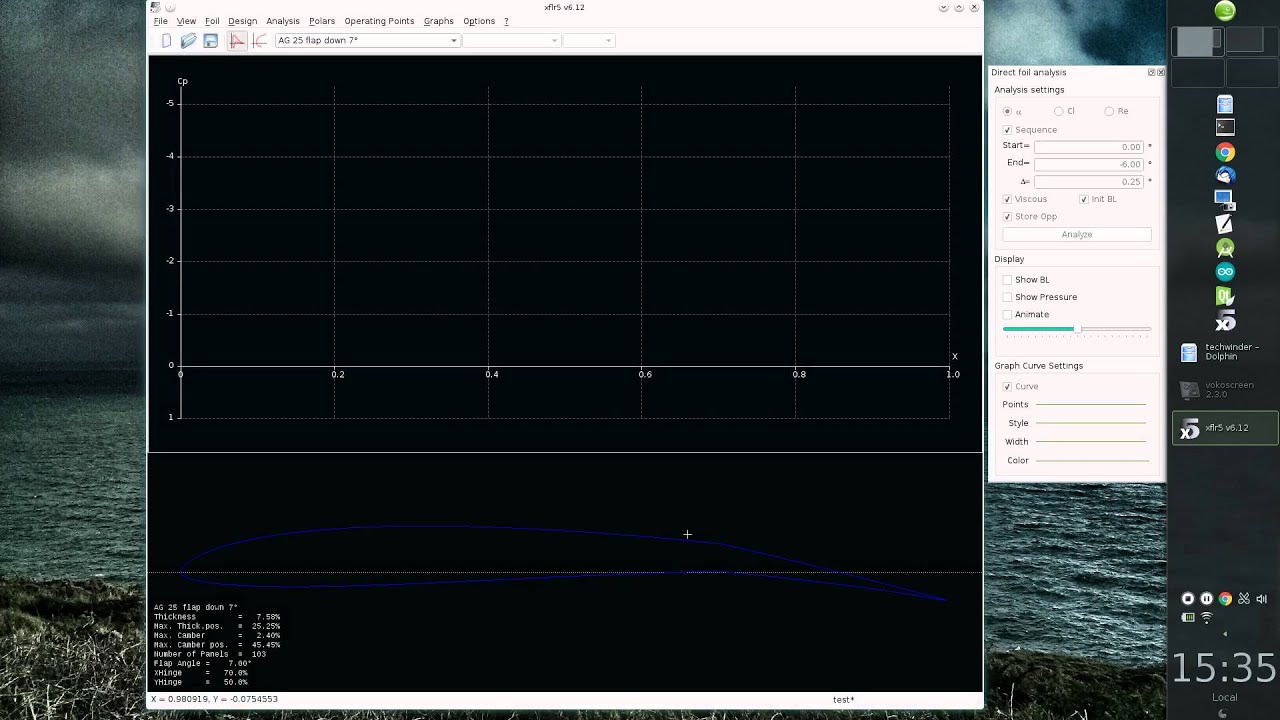
Task: Enable the Show BL checkbox
Action: (x=1008, y=280)
